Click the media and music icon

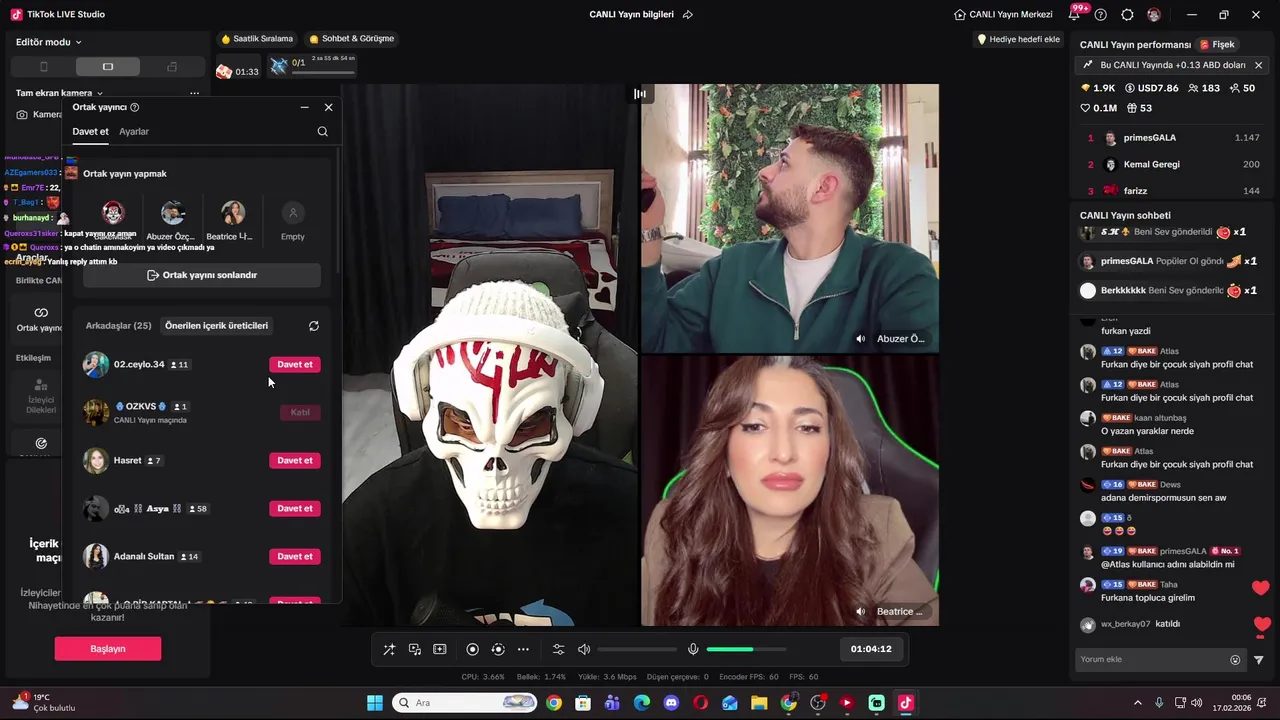[415, 649]
